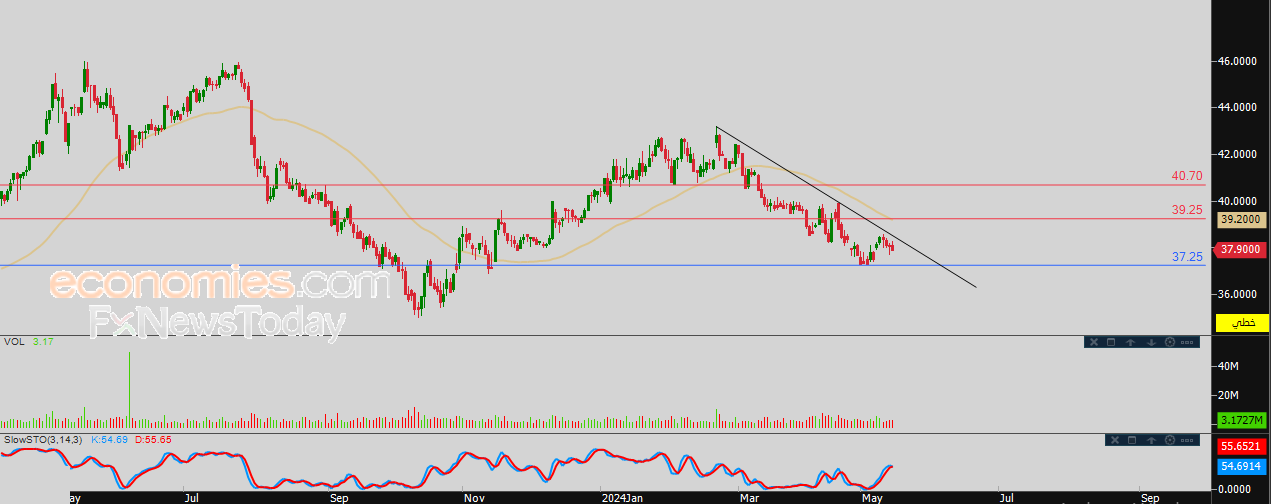The image size is (1271, 504).
Task: Maximize the SlowSTO indicator panel
Action: click(1132, 440)
